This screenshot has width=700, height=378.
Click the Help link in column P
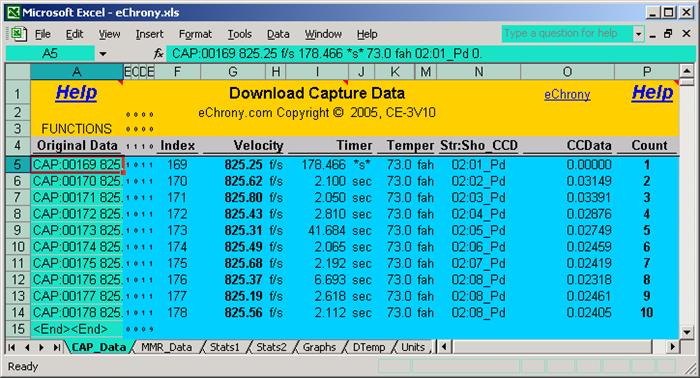coord(652,93)
